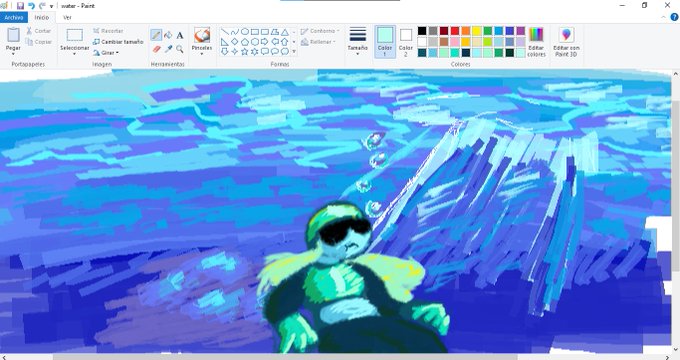Click the Undo arrow in the title bar
The image size is (680, 360).
click(x=31, y=6)
